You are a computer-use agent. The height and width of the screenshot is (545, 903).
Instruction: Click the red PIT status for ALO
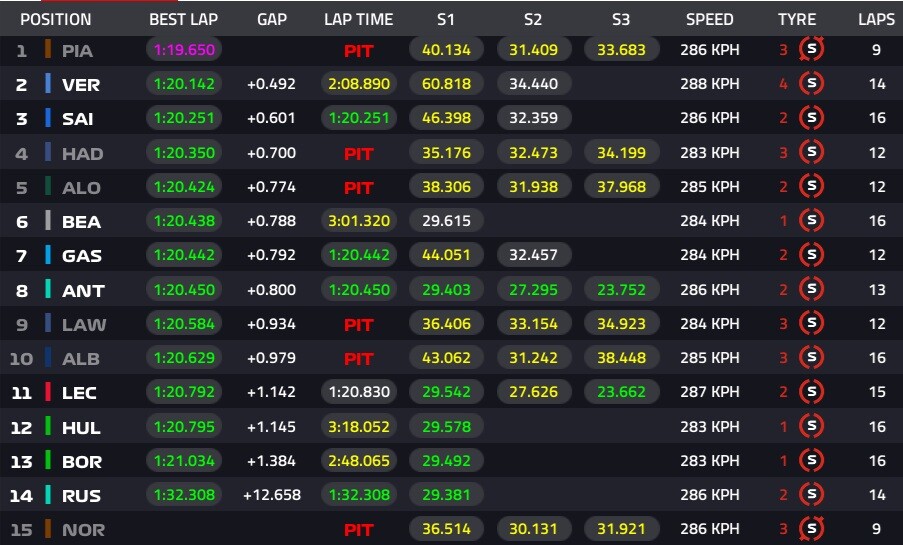358,187
